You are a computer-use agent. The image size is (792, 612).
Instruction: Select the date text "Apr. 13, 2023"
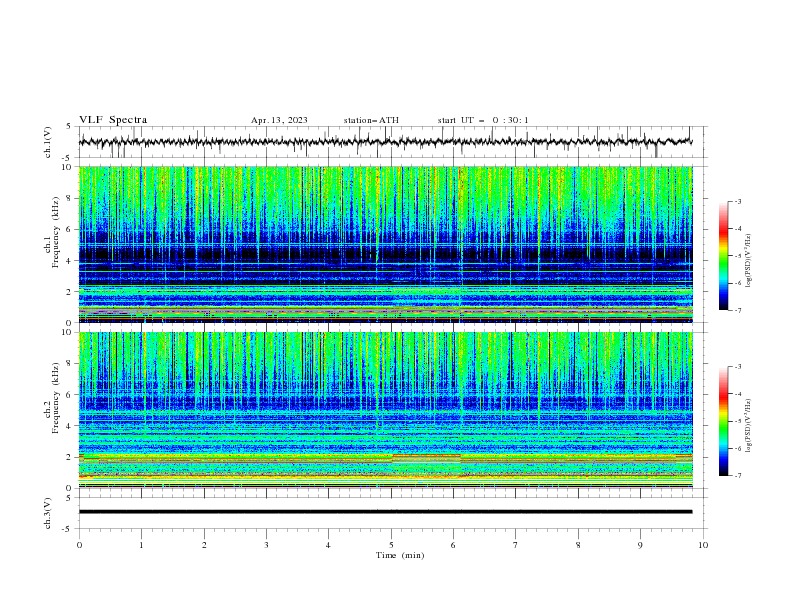point(279,120)
